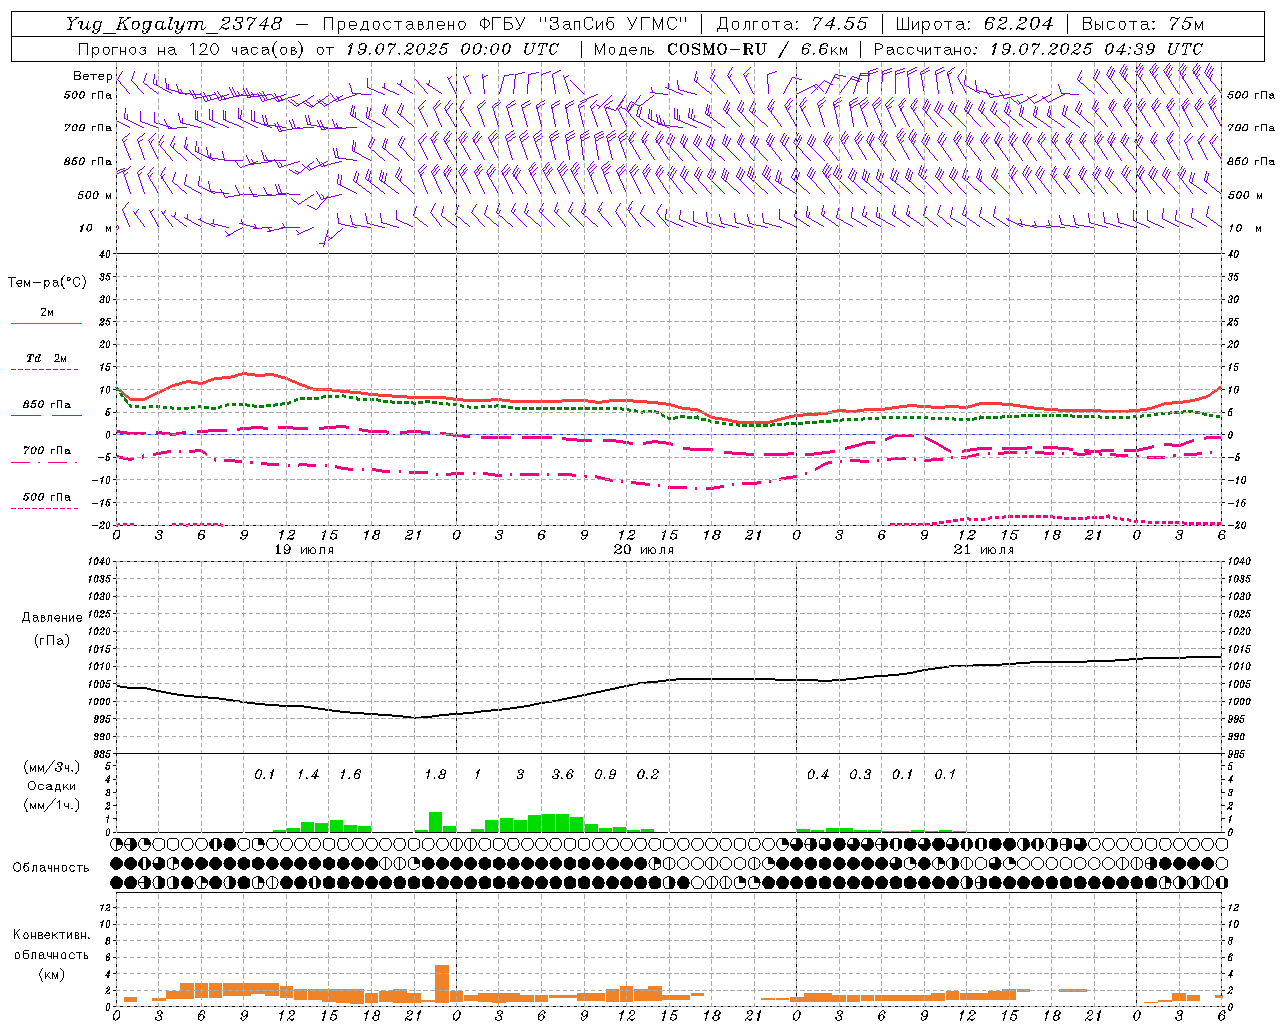1280x1024 pixels.
Task: Click the tallest orange convective cloud bar
Action: point(442,984)
